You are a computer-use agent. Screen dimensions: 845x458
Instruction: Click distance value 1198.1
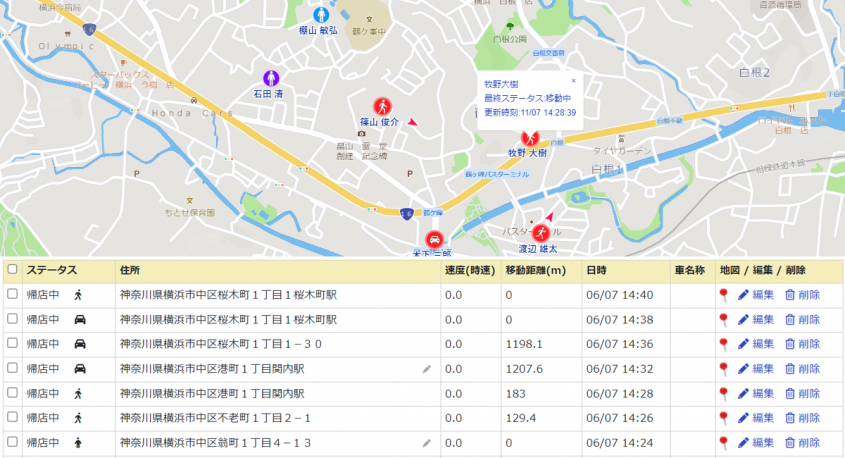pyautogui.click(x=524, y=344)
